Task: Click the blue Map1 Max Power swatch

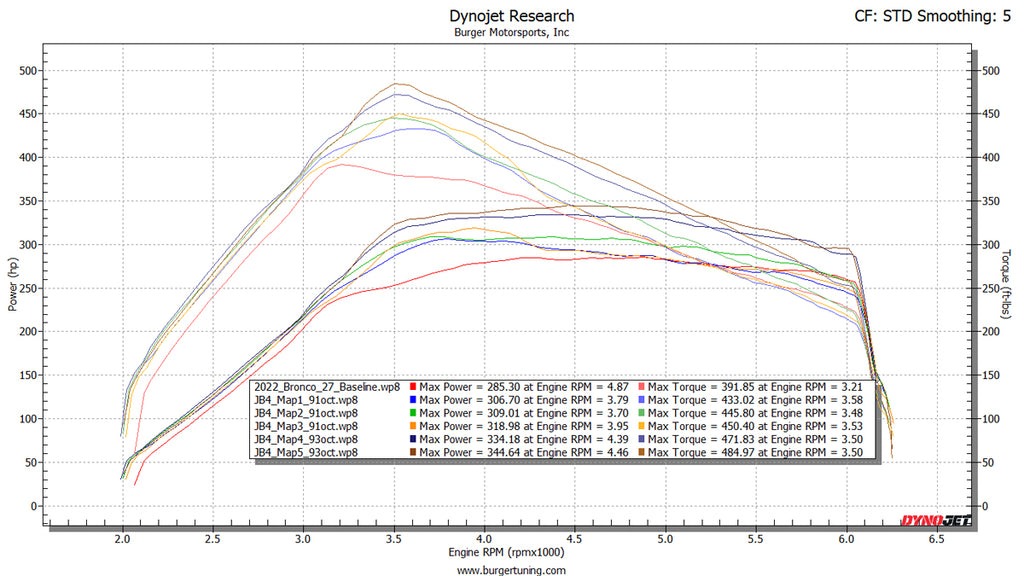Action: [x=411, y=399]
